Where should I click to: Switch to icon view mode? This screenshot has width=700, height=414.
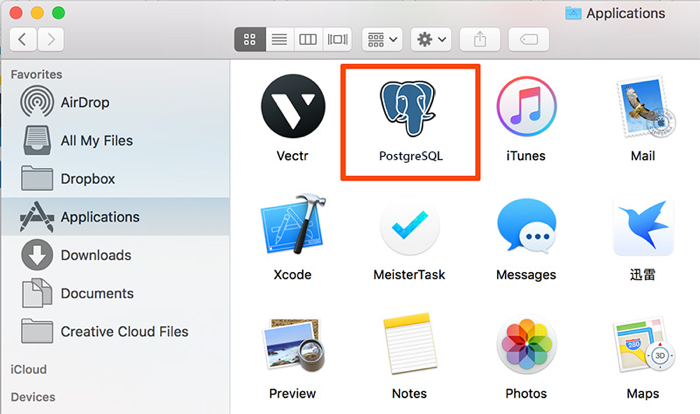pos(250,39)
